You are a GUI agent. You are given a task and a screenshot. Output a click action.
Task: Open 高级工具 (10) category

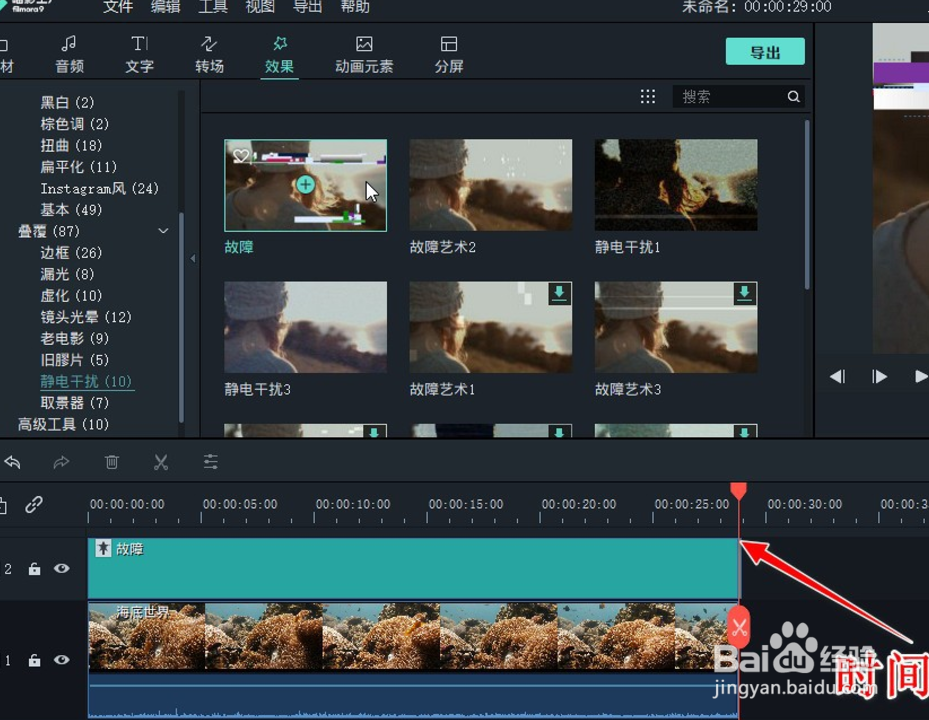tap(63, 424)
